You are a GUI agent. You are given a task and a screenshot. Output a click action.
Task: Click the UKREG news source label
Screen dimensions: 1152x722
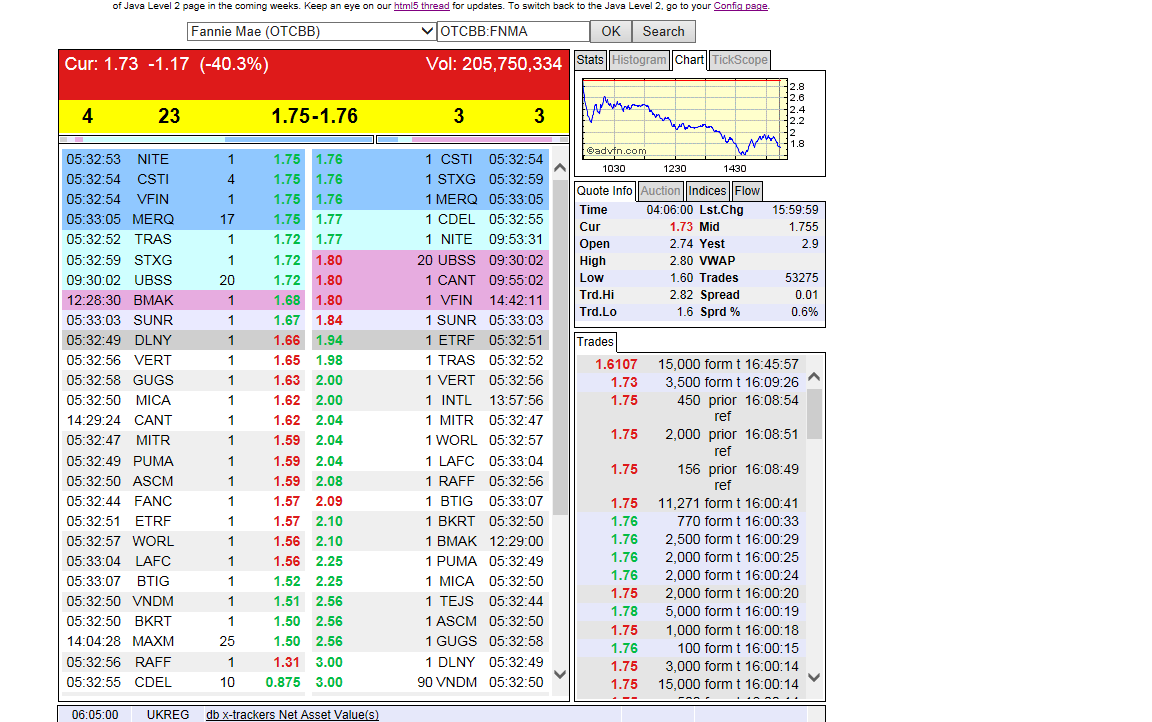pyautogui.click(x=168, y=715)
